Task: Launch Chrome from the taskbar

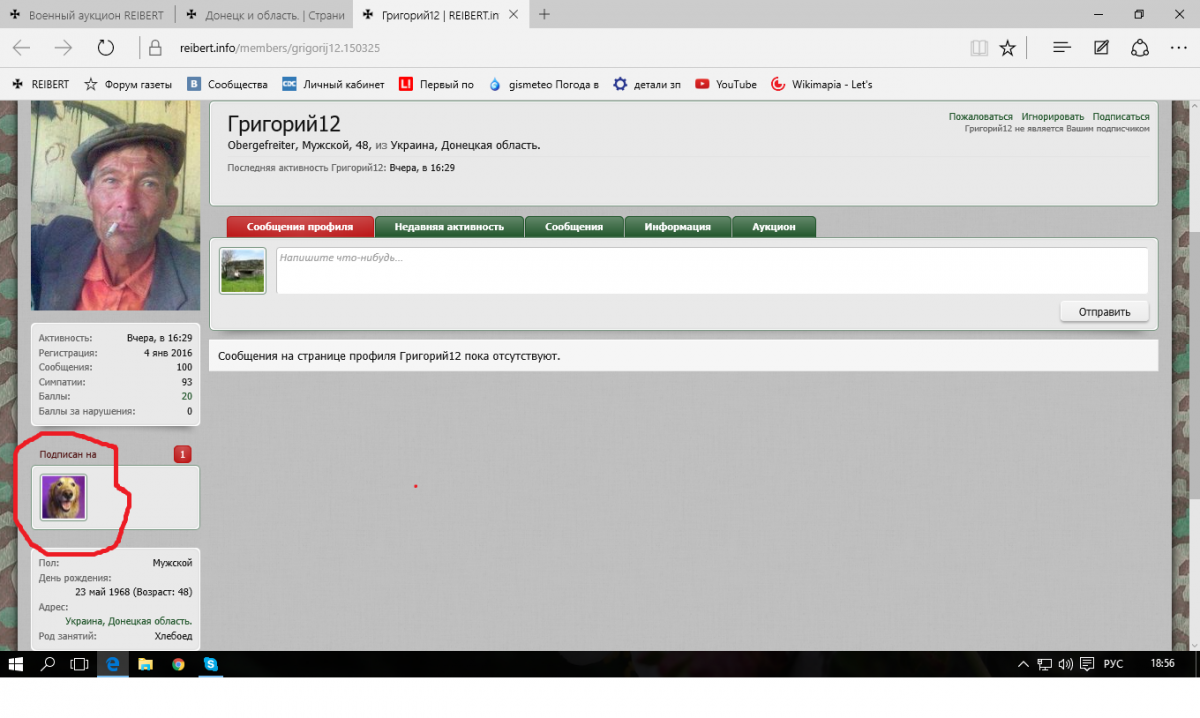Action: pyautogui.click(x=178, y=664)
